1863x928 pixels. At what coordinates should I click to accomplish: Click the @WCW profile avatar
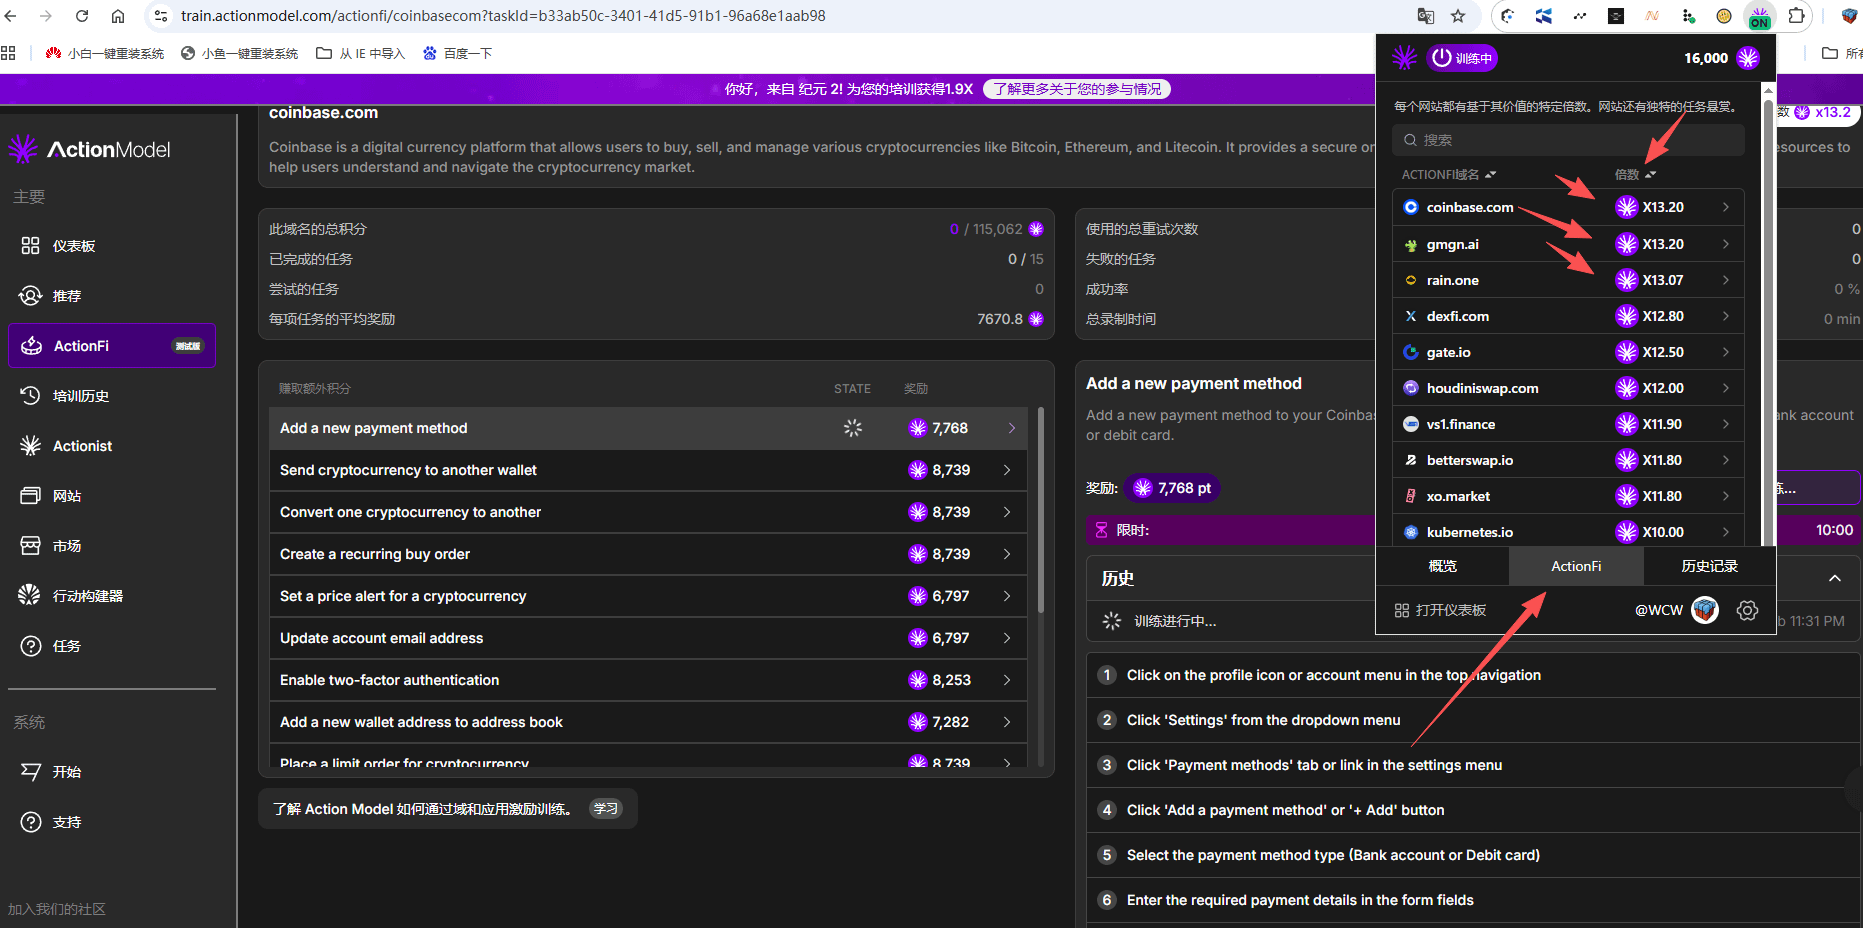point(1705,610)
